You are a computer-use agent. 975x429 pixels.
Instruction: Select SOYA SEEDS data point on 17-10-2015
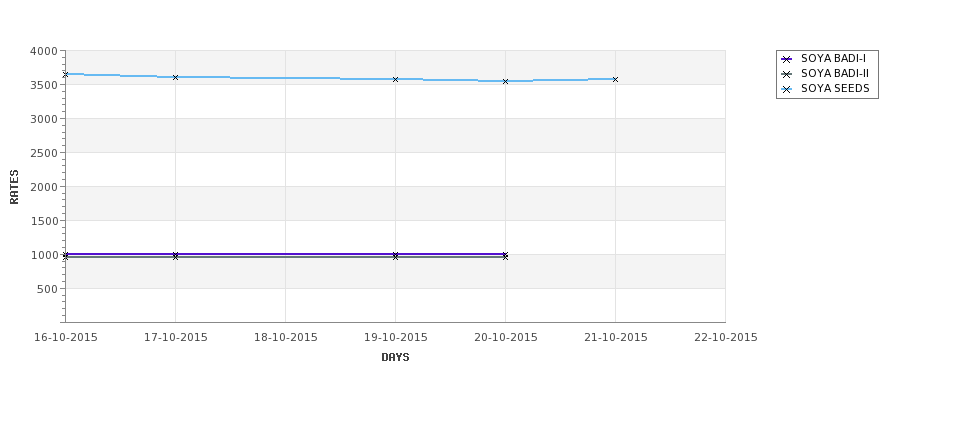pos(176,77)
